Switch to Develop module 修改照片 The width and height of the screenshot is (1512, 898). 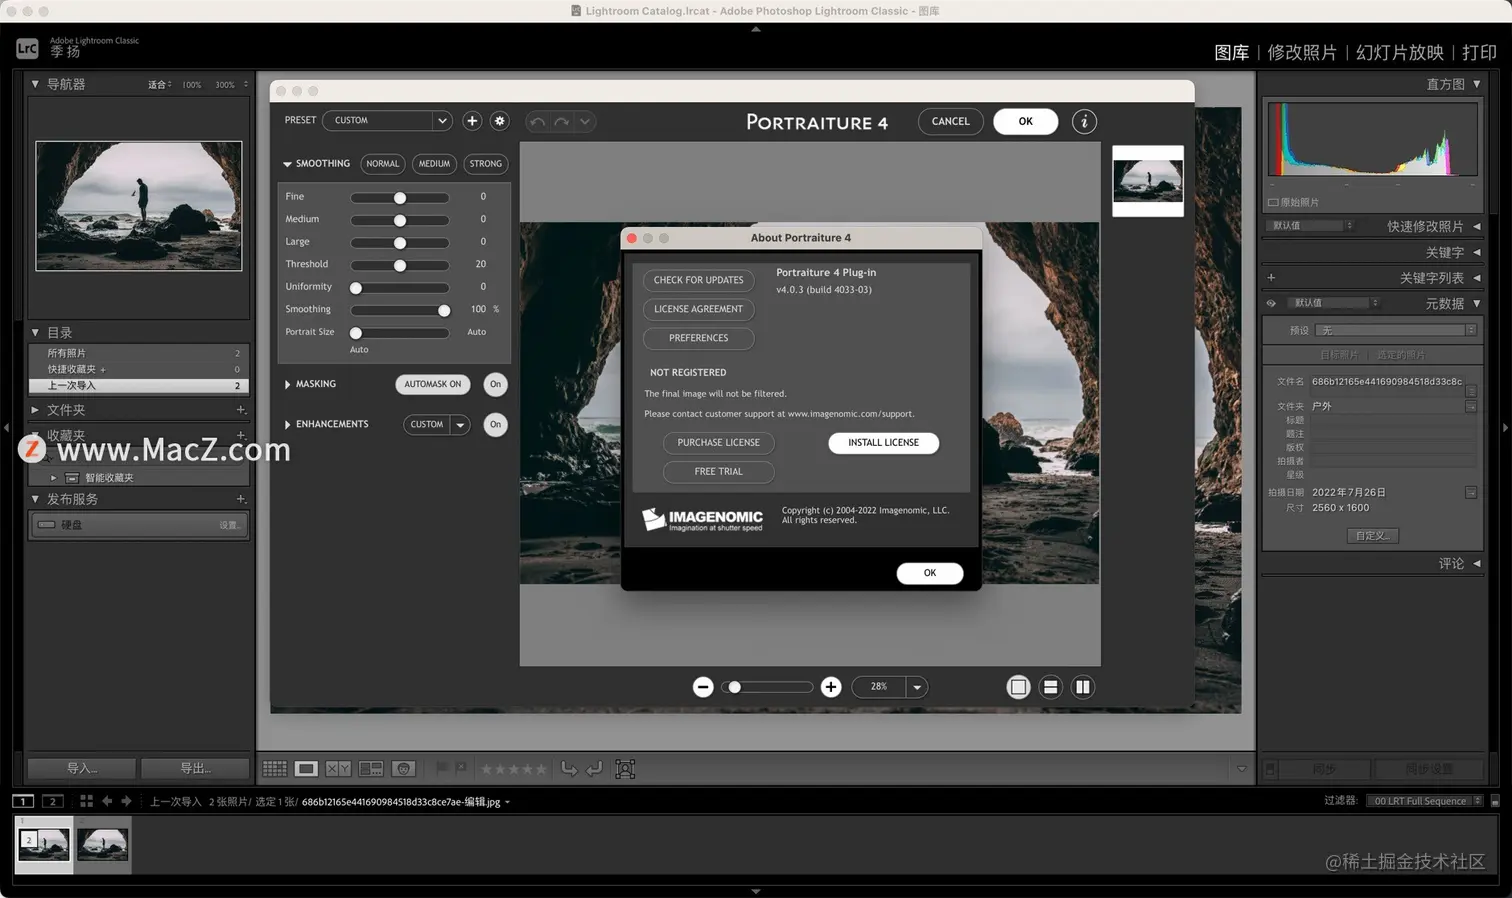click(x=1302, y=53)
